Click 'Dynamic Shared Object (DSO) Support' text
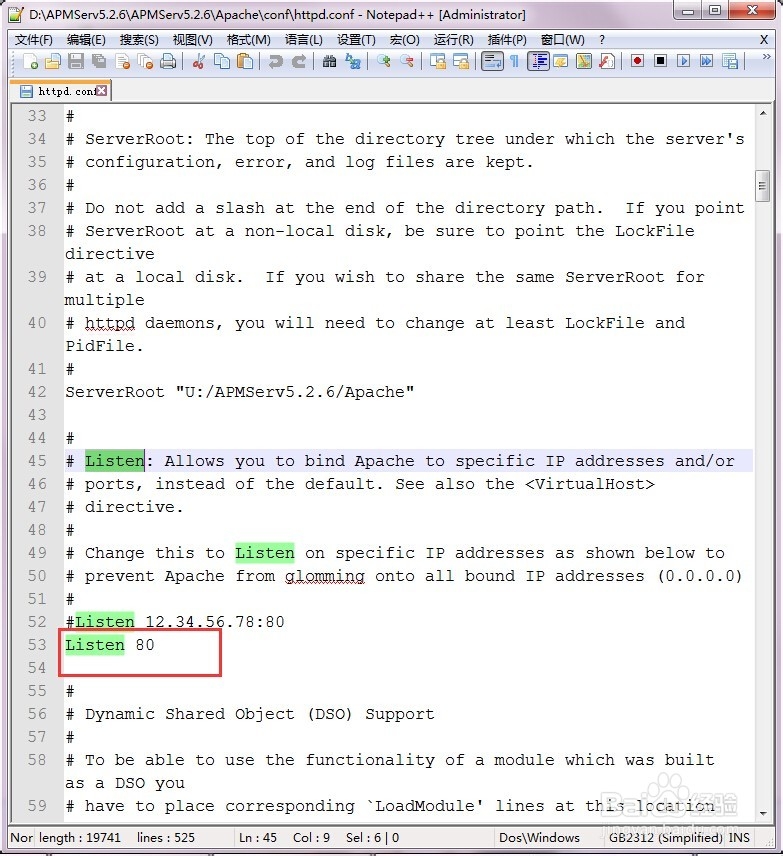The image size is (783, 856). 259,714
